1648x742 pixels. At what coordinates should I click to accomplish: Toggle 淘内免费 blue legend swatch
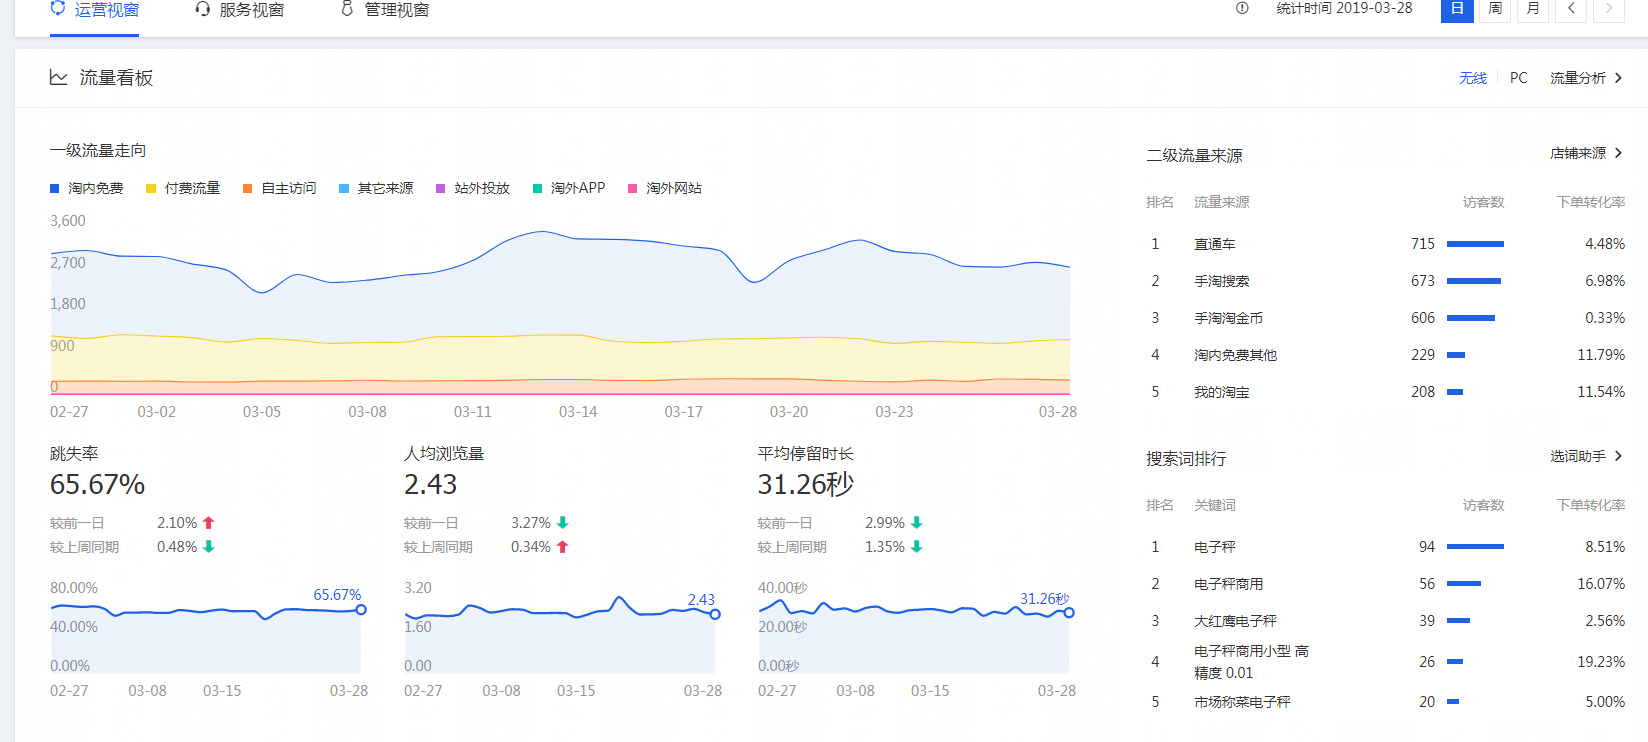click(55, 188)
